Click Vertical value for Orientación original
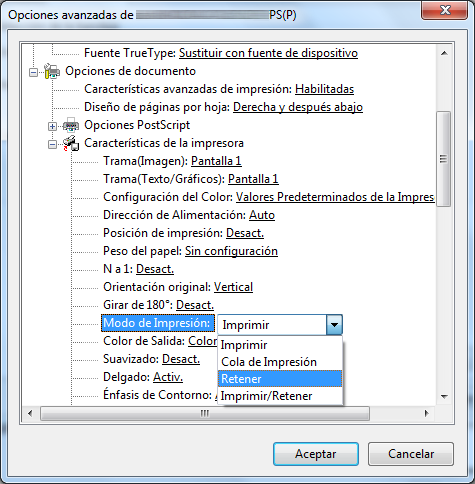 point(233,287)
